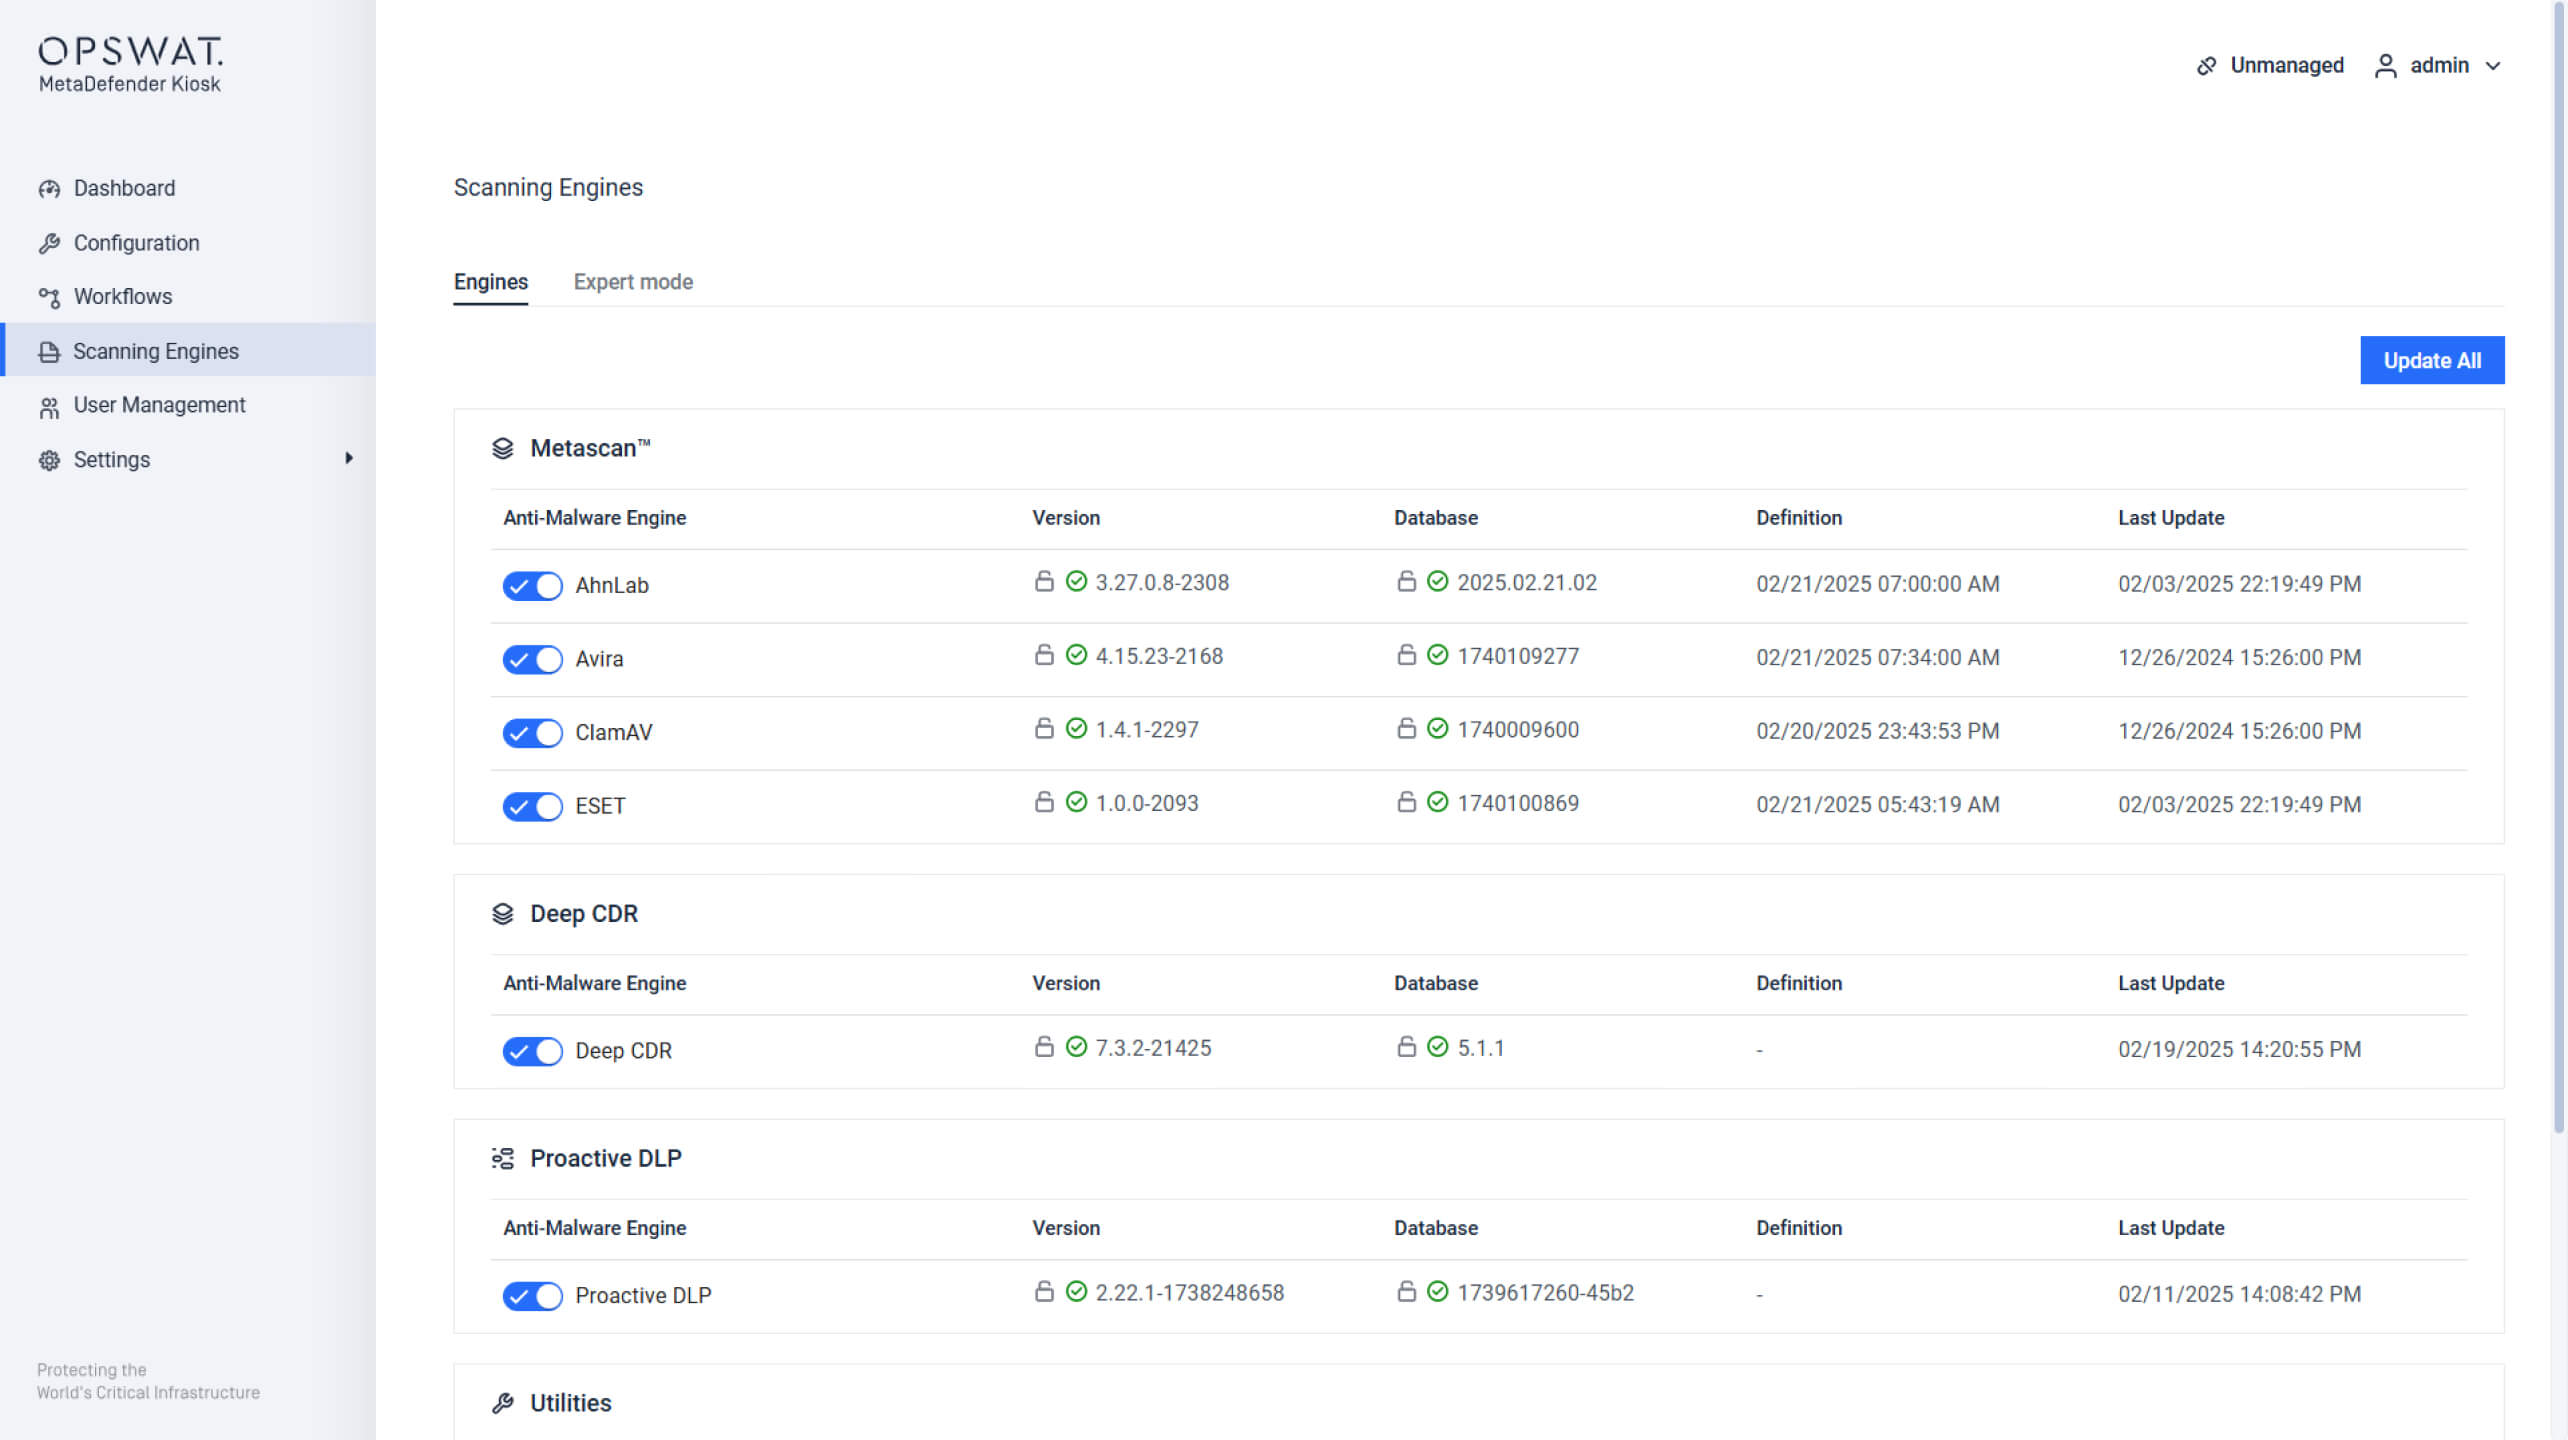Viewport: 2568px width, 1440px height.
Task: Select the Engines tab
Action: (490, 282)
